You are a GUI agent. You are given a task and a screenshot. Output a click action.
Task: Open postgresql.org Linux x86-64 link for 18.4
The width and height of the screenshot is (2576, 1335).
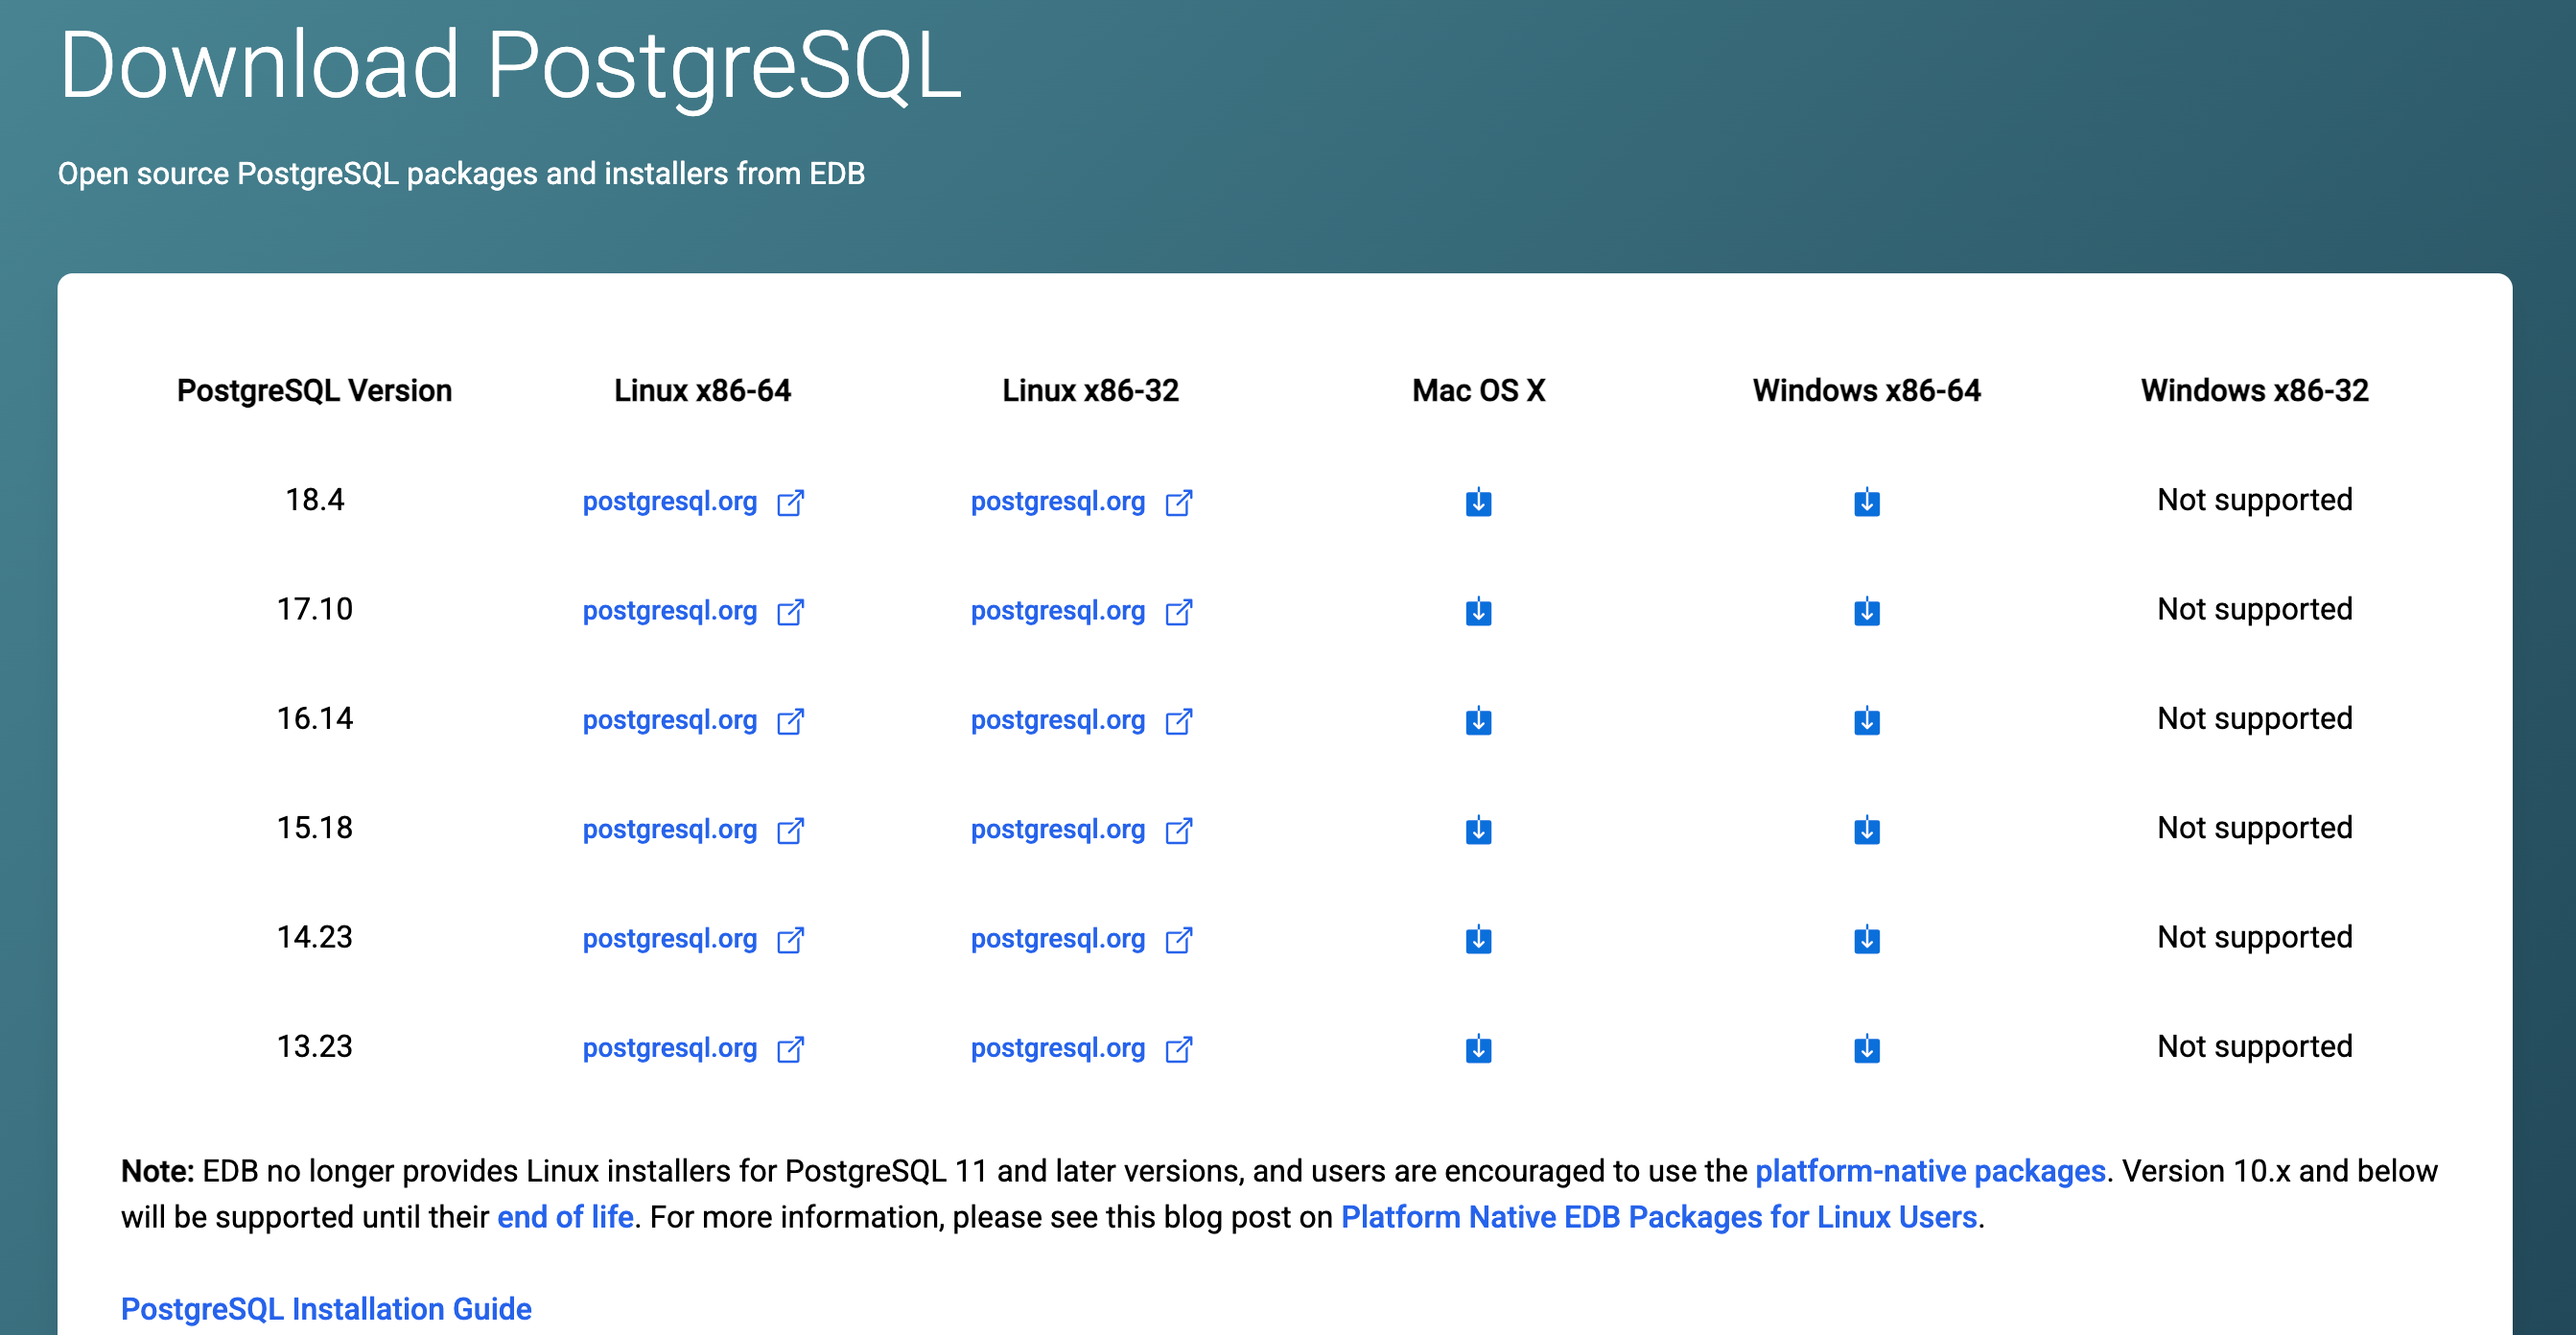click(693, 501)
